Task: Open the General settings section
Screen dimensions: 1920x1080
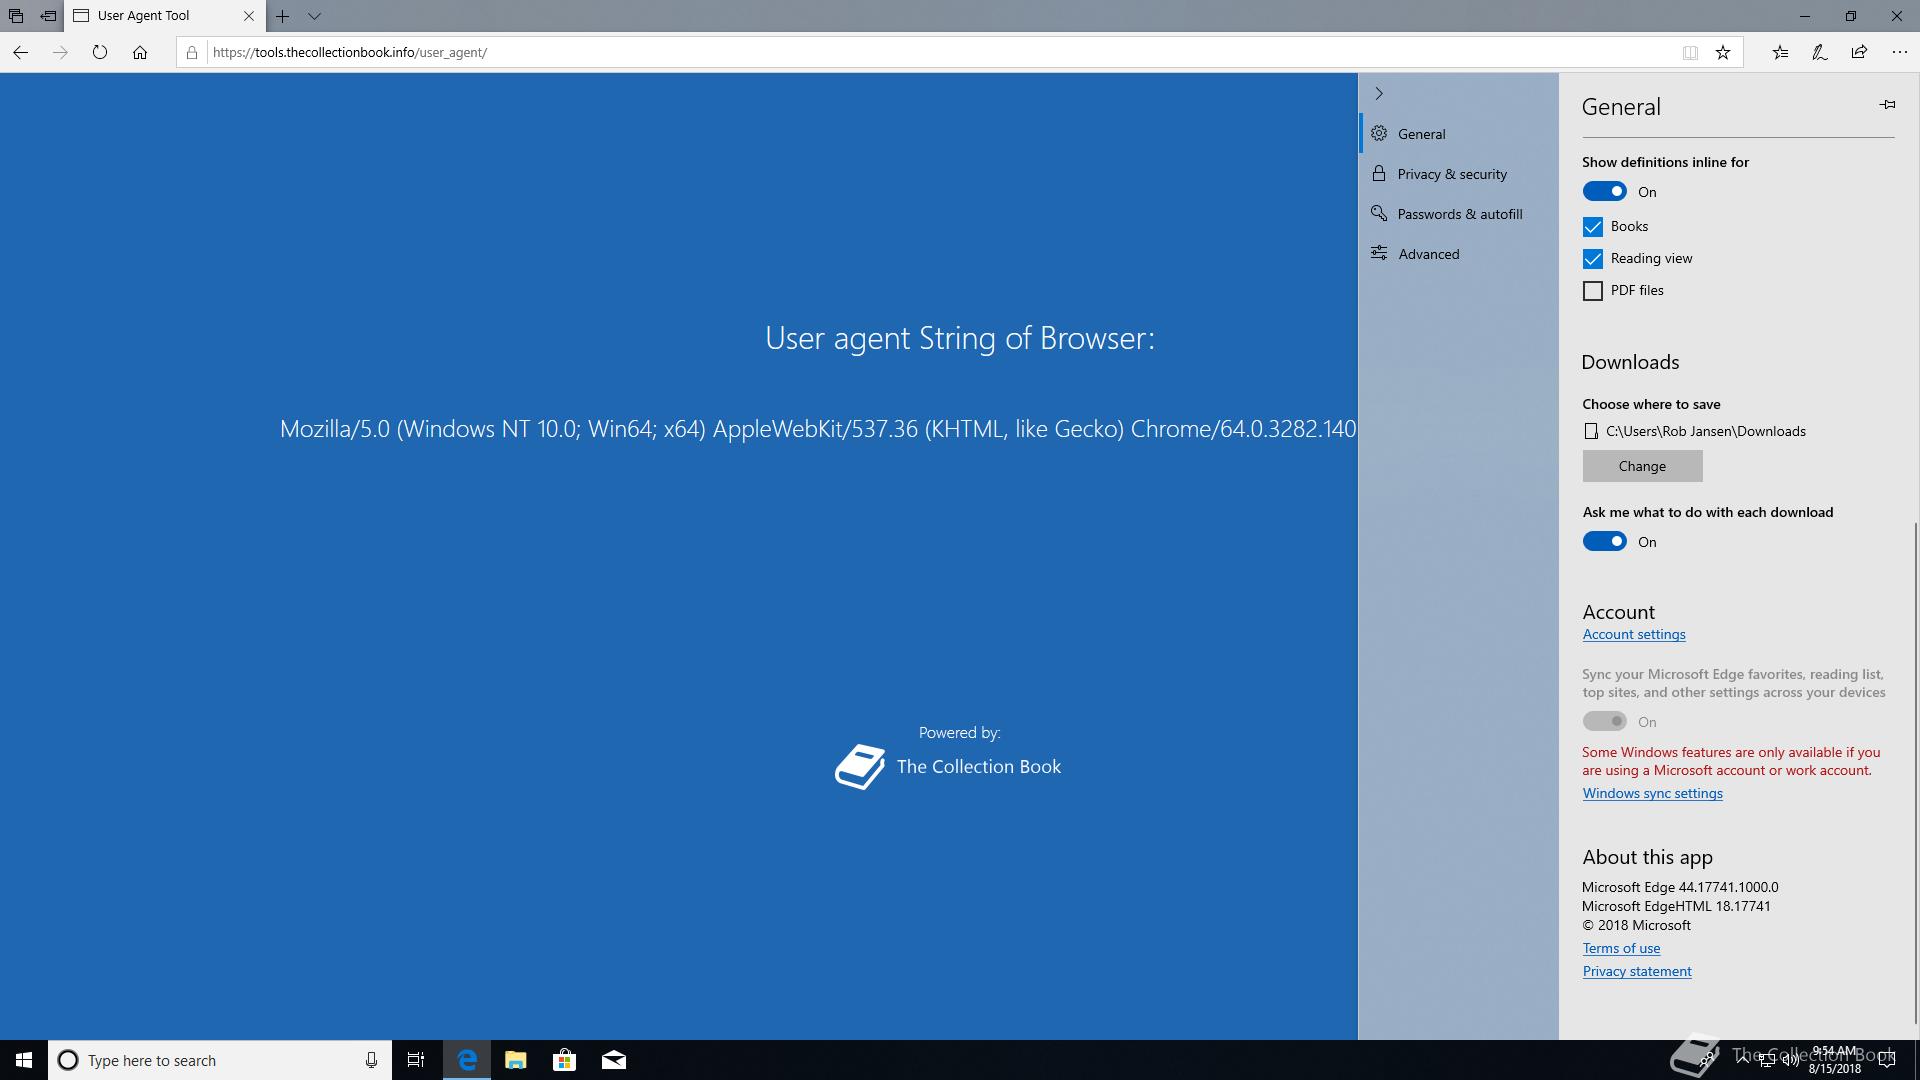Action: (1459, 134)
